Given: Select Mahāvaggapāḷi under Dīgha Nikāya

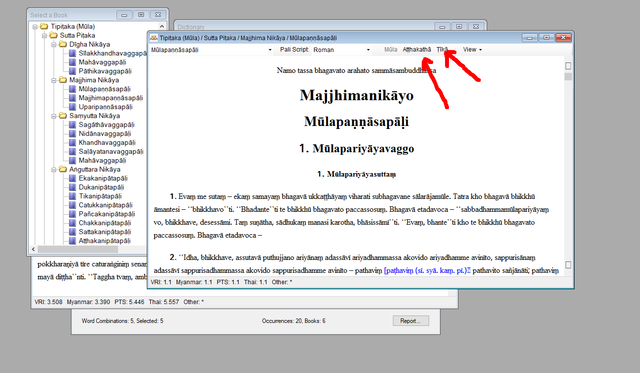Looking at the screenshot, I should (102, 62).
